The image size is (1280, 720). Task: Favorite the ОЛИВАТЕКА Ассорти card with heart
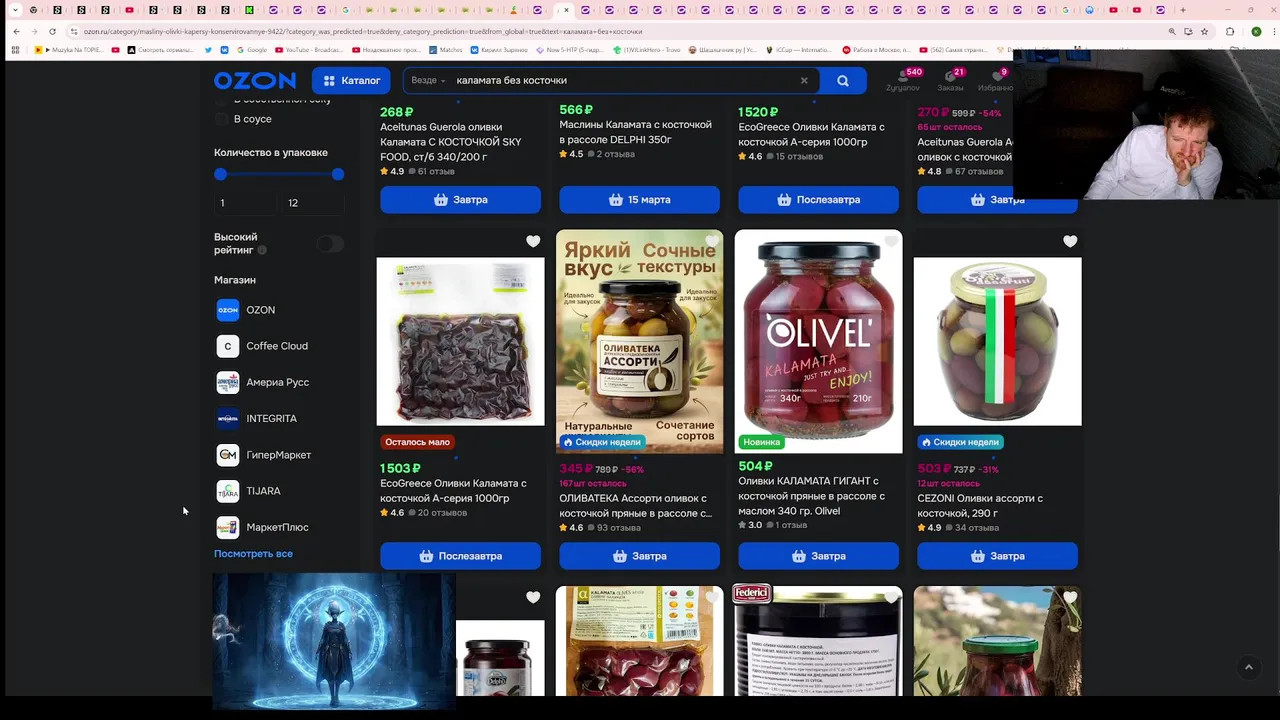click(x=712, y=241)
